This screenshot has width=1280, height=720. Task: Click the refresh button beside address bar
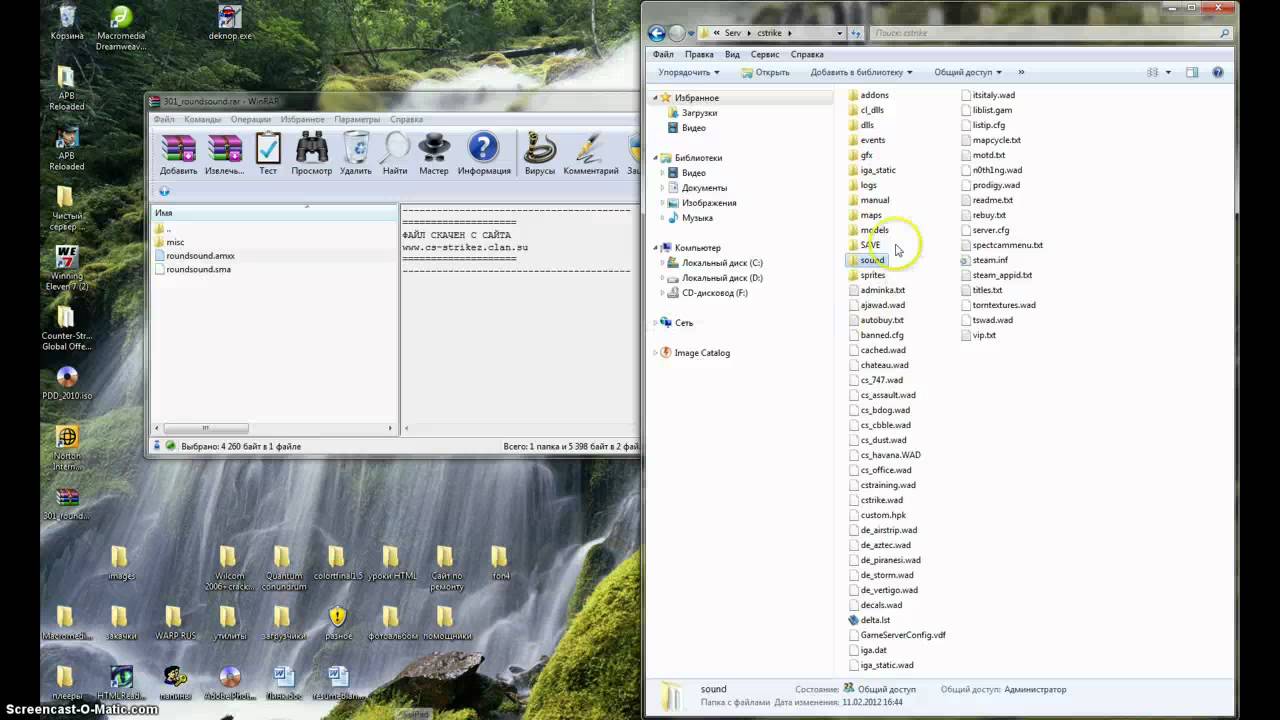coord(856,33)
